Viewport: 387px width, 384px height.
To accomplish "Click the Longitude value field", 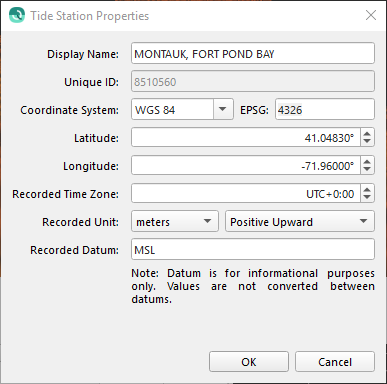I will (246, 165).
